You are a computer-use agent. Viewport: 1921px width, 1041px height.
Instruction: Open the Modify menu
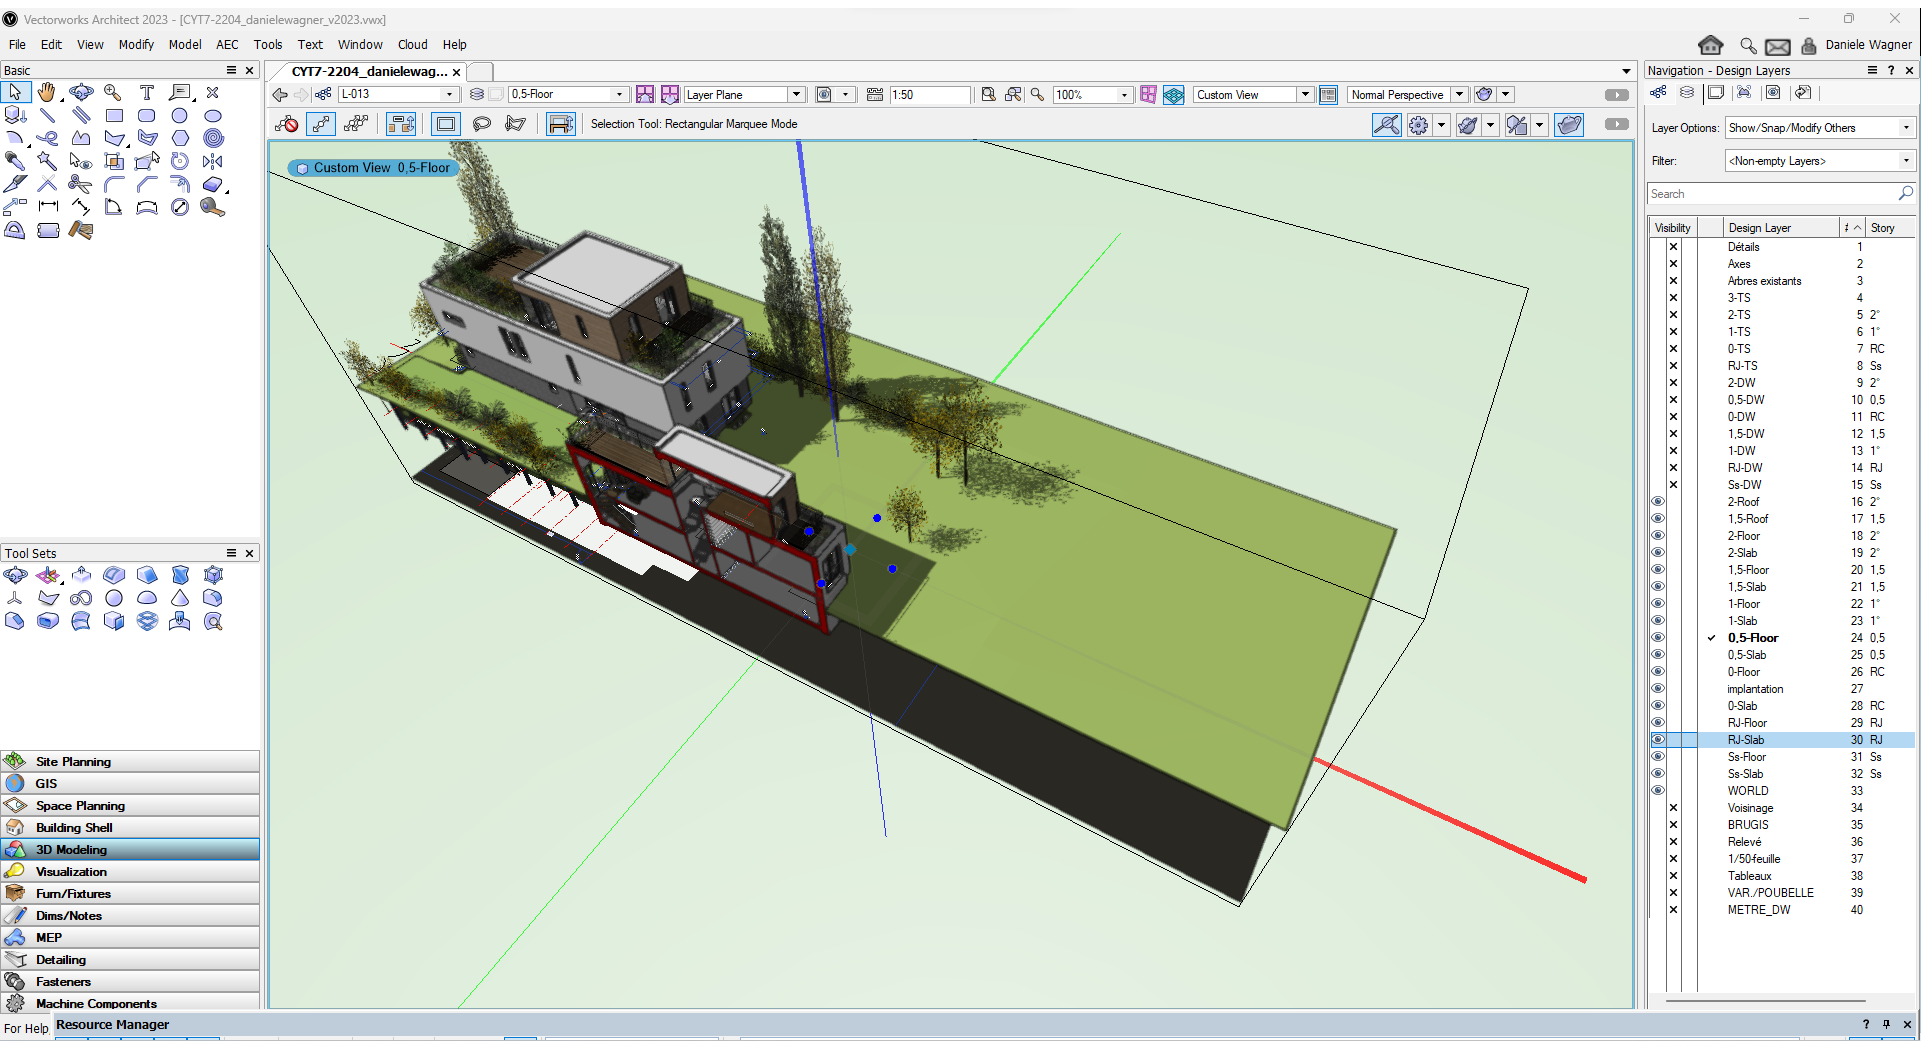(136, 45)
